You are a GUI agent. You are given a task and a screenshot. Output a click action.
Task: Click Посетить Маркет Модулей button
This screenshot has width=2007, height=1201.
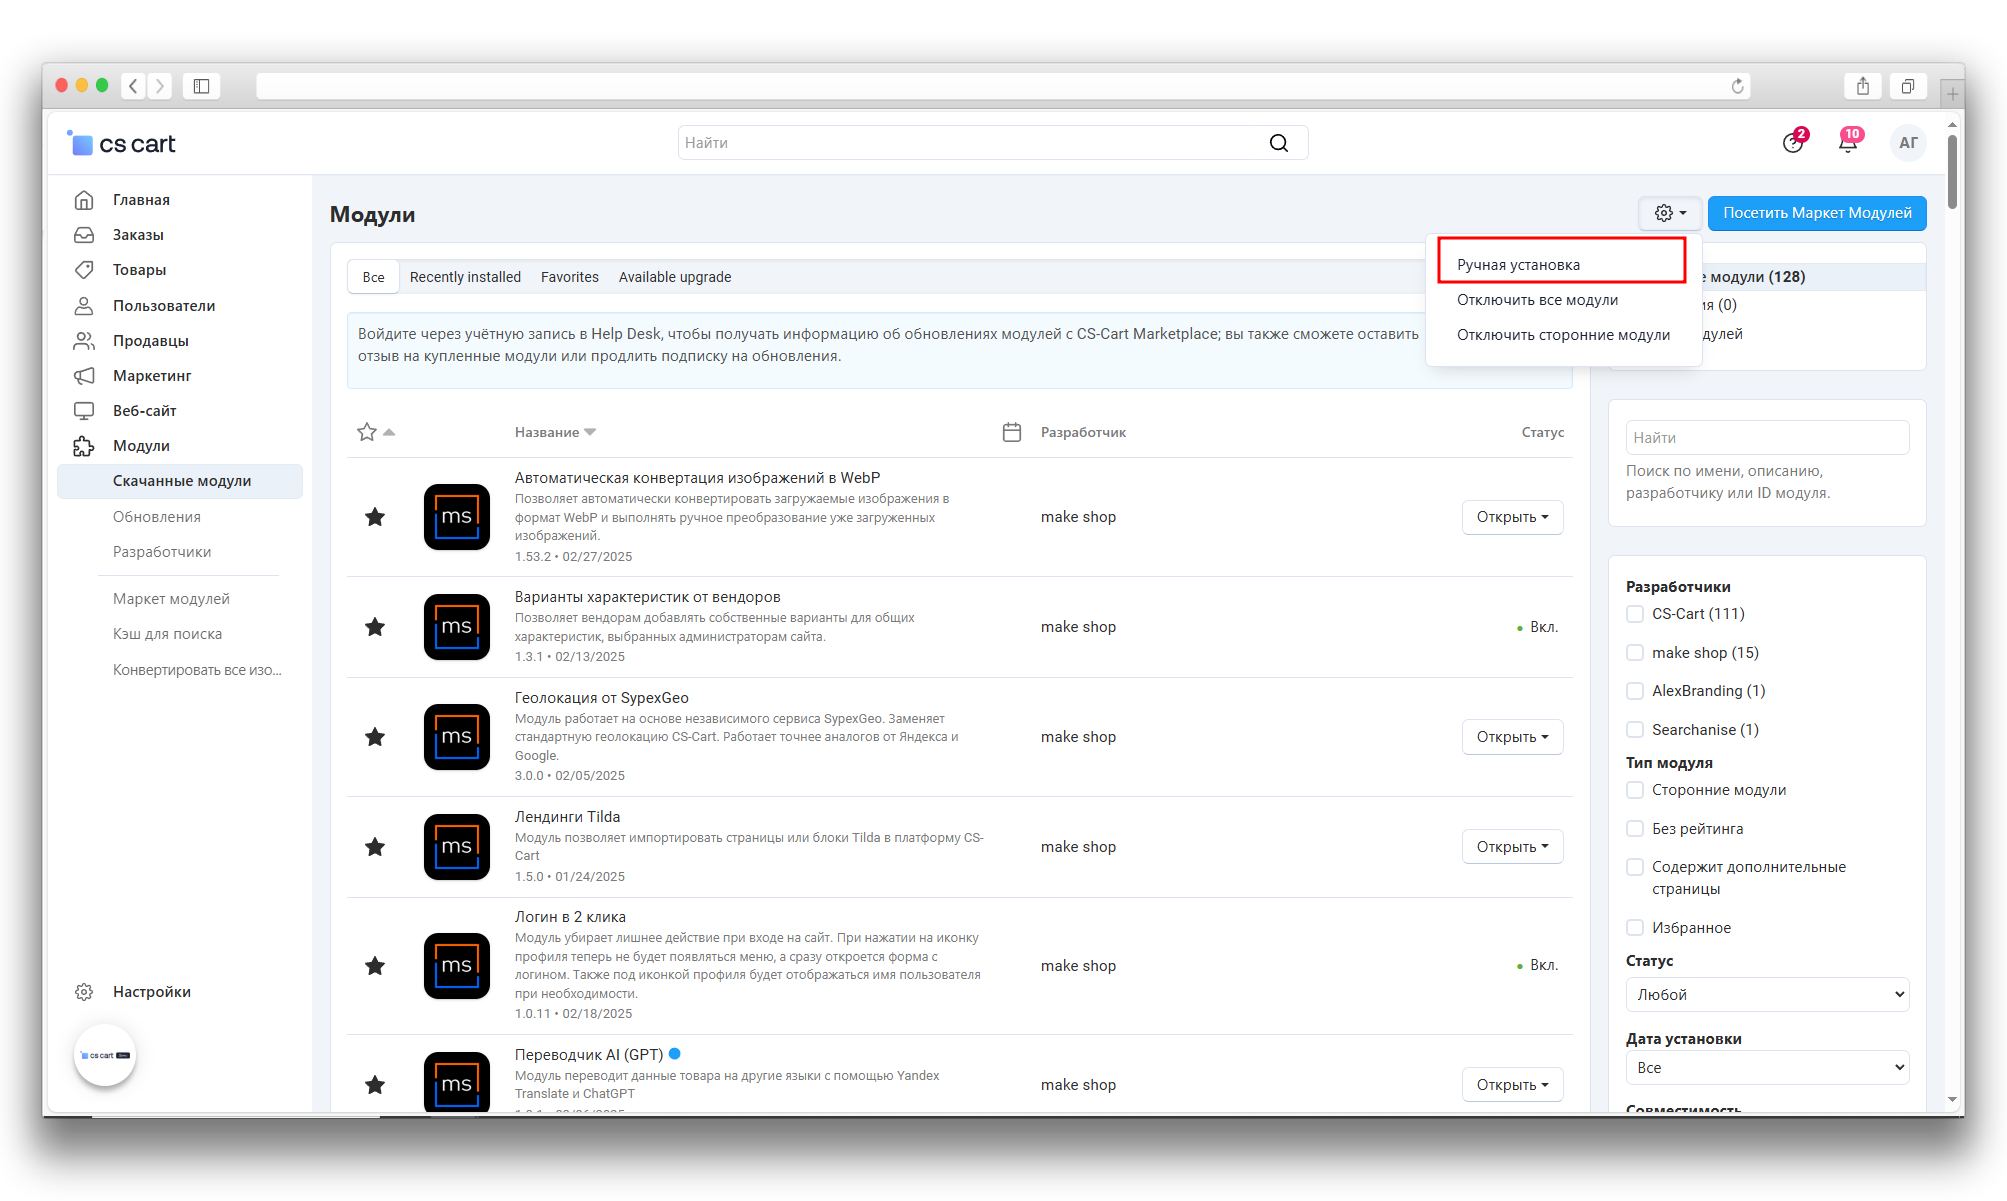click(1816, 213)
